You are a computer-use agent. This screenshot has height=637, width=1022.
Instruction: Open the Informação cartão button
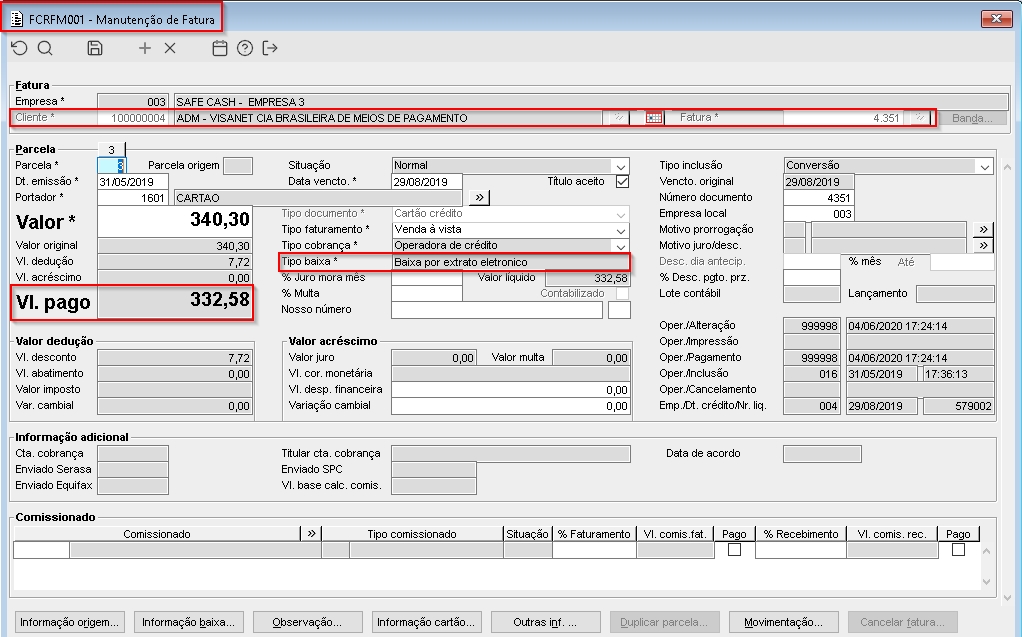click(426, 622)
